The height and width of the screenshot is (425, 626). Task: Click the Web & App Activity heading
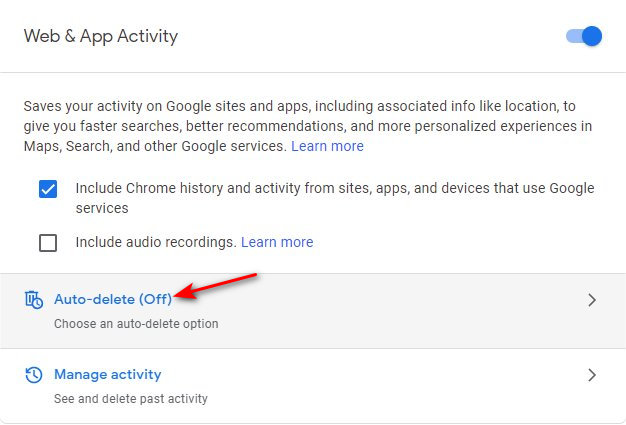[x=100, y=37]
